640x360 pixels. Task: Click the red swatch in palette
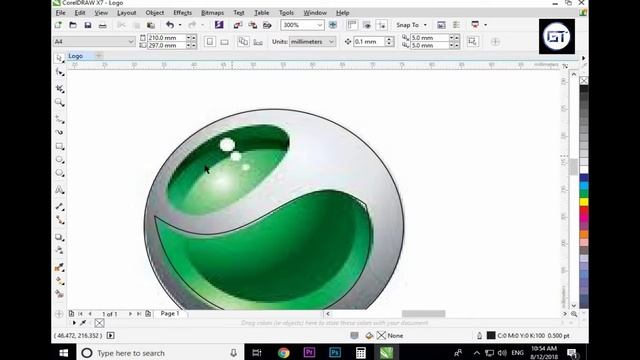point(584,210)
